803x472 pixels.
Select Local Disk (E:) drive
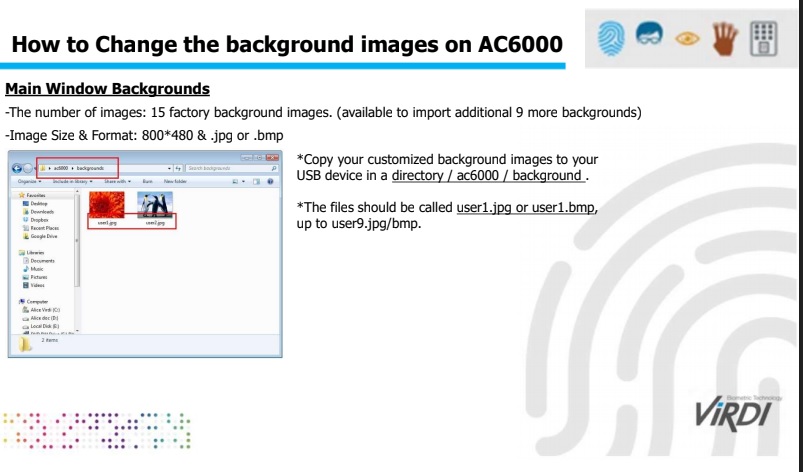[41, 326]
